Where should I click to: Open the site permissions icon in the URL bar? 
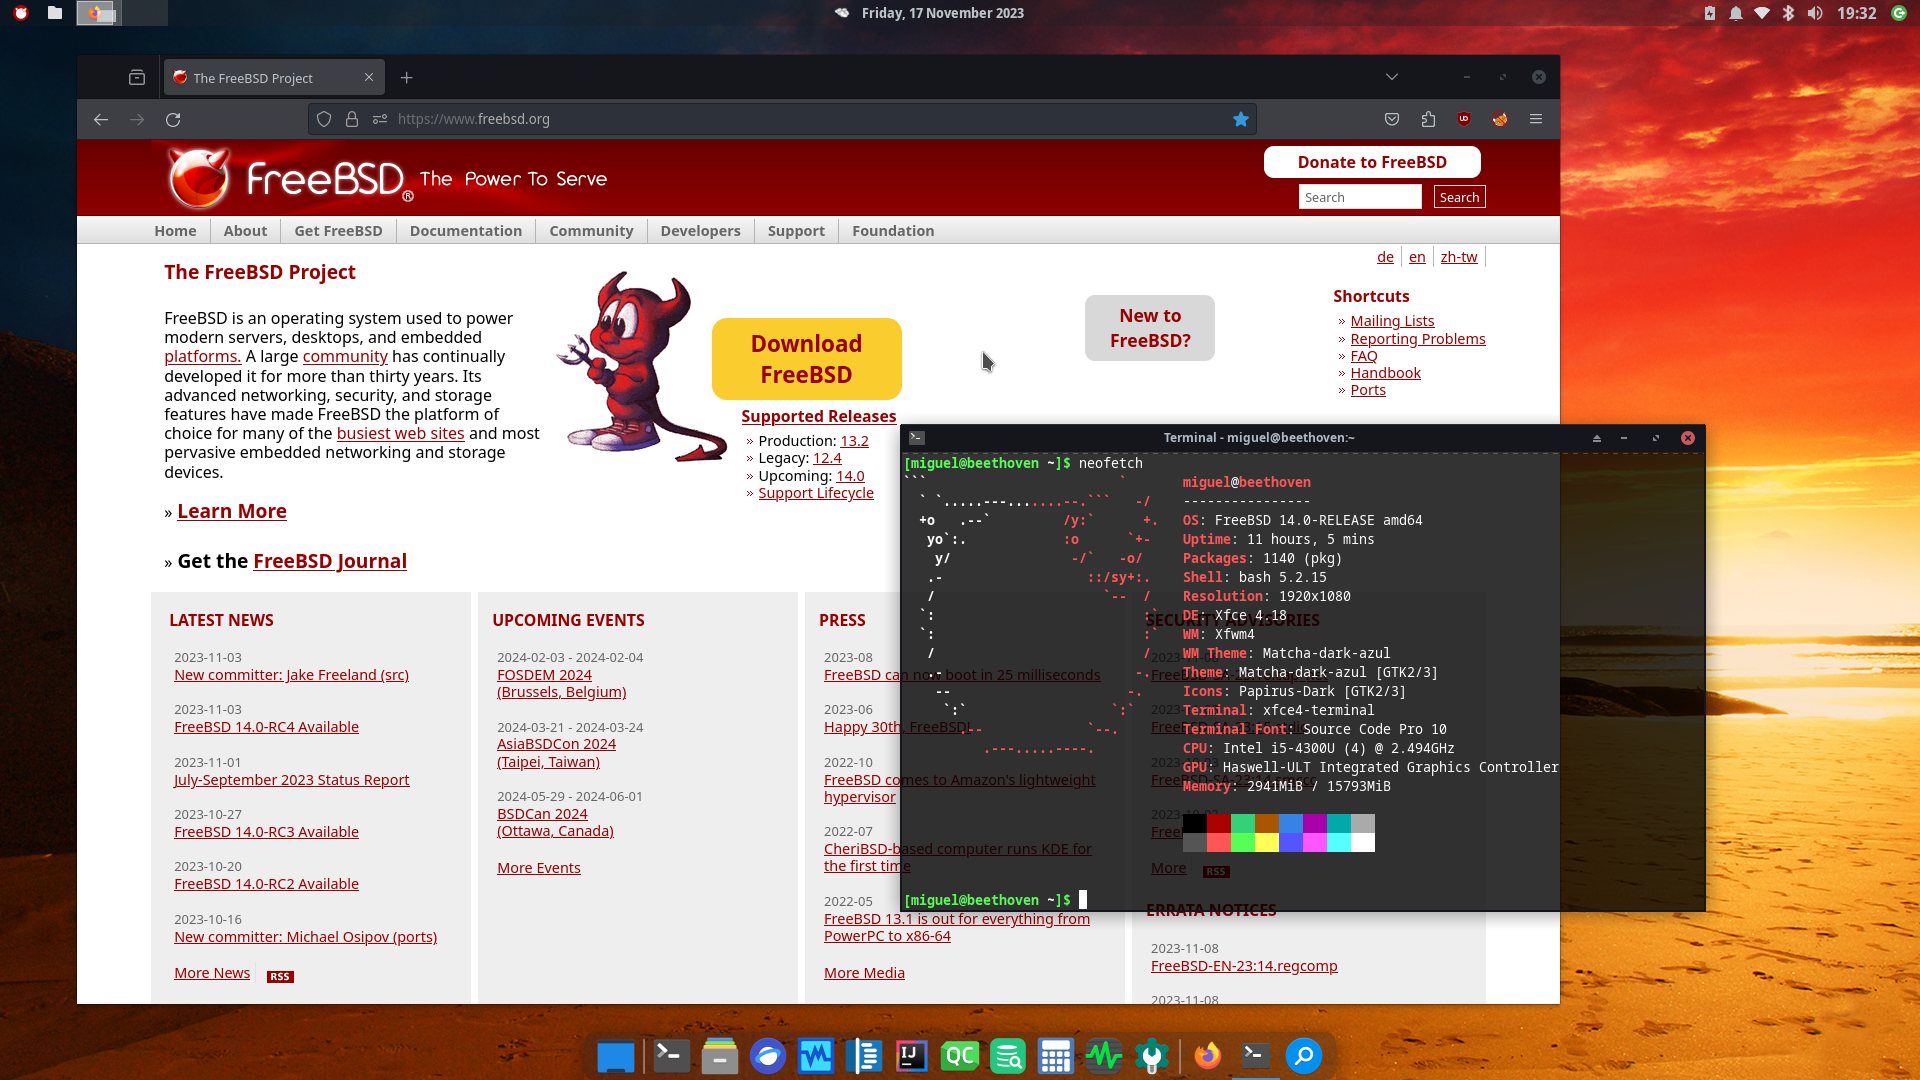click(380, 119)
